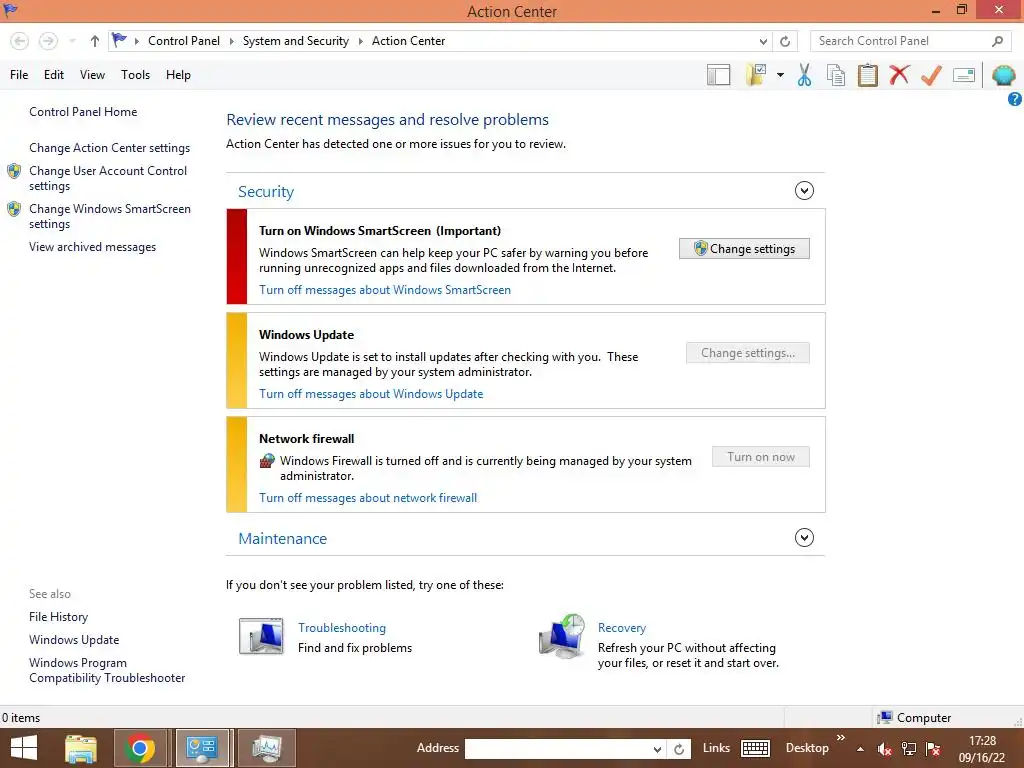This screenshot has width=1024, height=768.
Task: Click the Cut scissors icon
Action: tap(804, 74)
